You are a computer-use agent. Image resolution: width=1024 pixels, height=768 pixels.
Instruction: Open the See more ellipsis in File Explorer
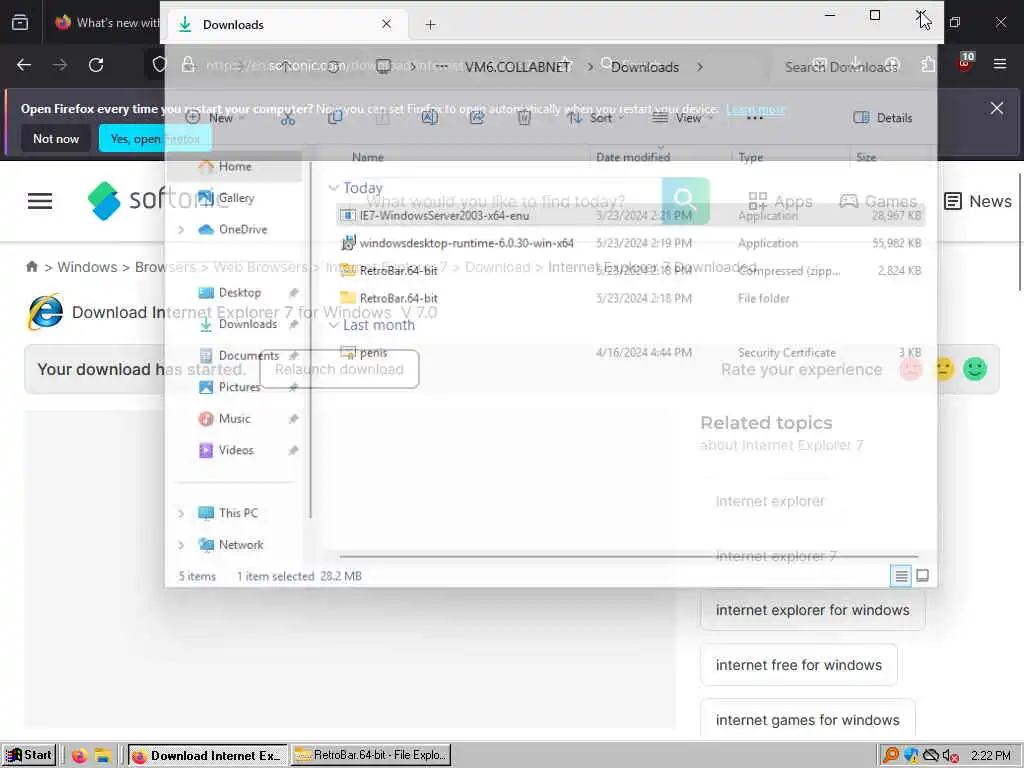pos(754,118)
